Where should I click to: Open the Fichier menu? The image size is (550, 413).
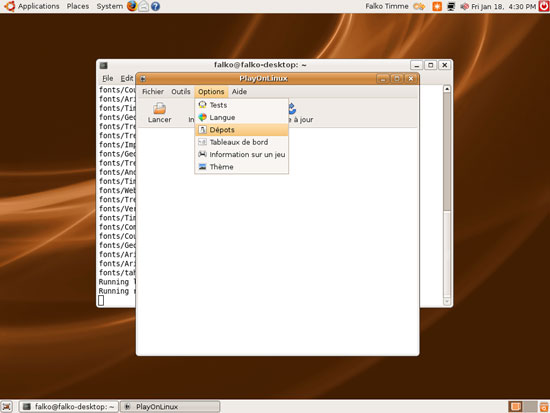click(x=153, y=92)
